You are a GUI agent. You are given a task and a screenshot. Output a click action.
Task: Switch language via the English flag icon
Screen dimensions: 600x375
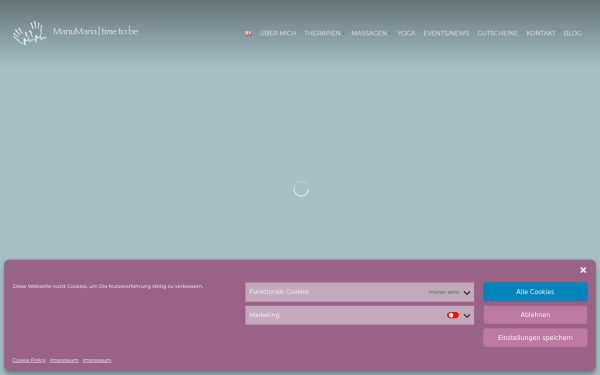pos(248,33)
